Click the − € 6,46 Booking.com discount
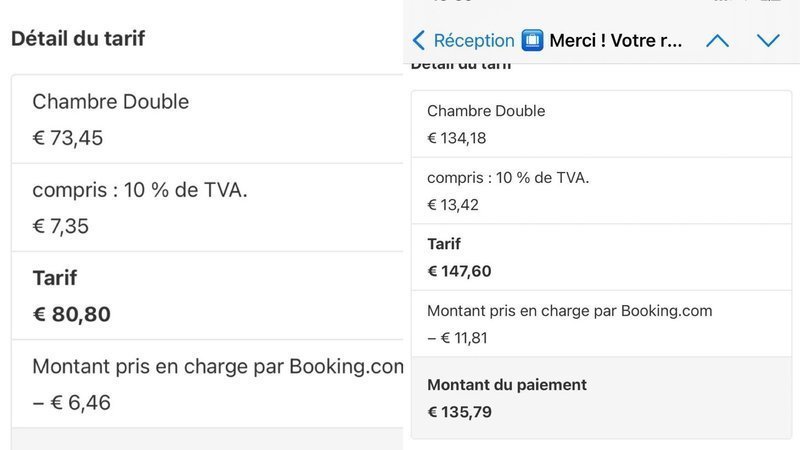800x450 pixels. pos(71,403)
